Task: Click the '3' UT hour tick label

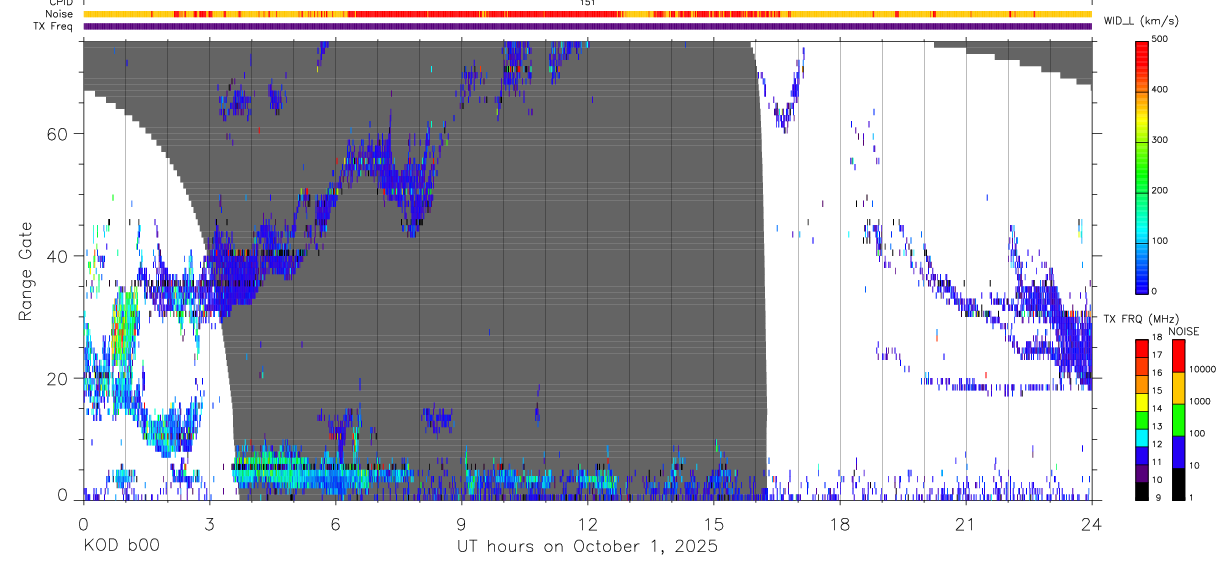Action: click(x=209, y=524)
